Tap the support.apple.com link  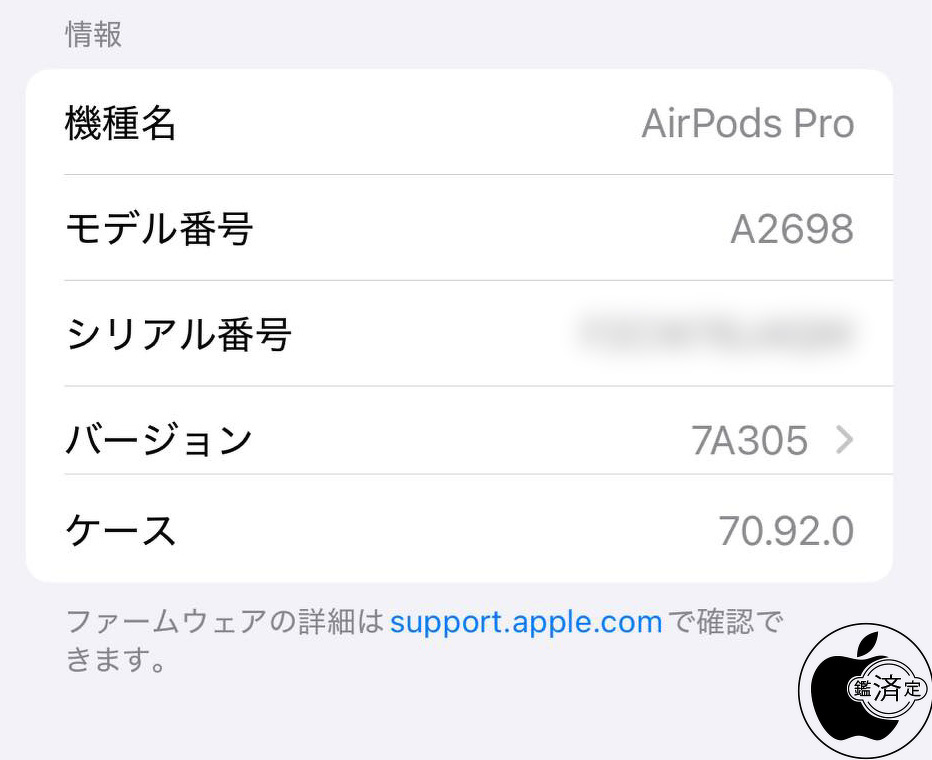(526, 623)
